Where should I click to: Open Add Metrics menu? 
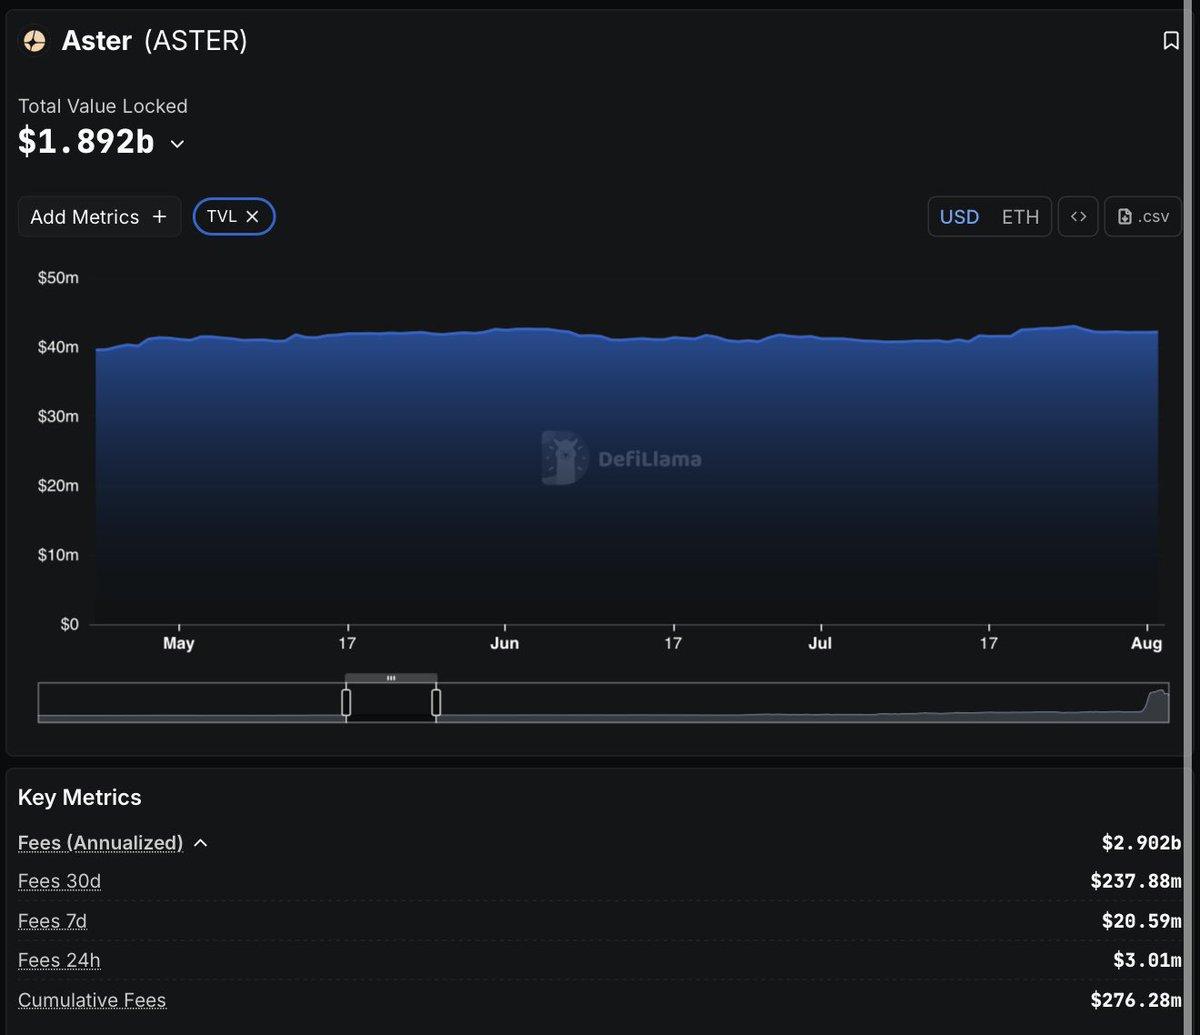99,217
